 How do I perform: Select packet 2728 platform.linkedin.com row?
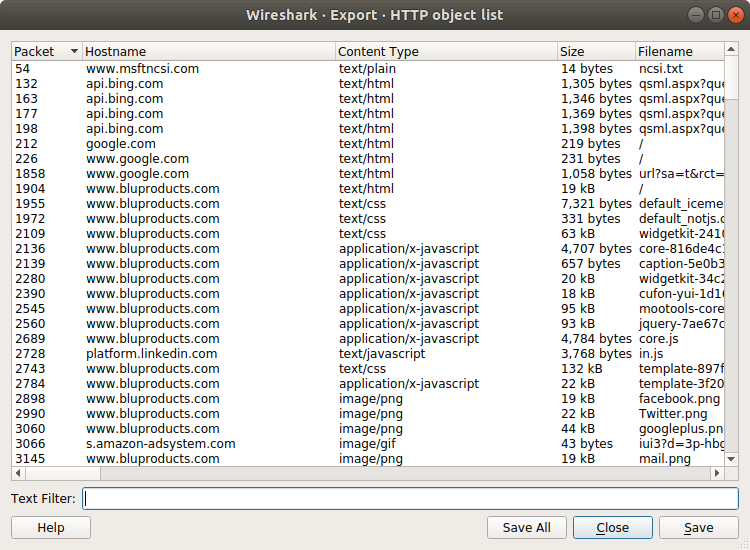point(200,354)
